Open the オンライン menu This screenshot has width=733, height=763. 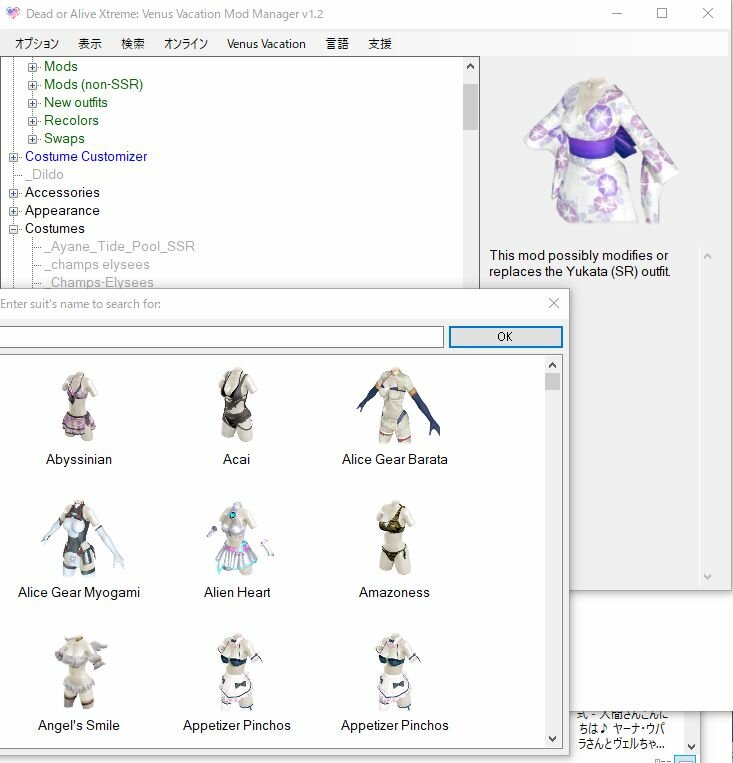pos(186,44)
